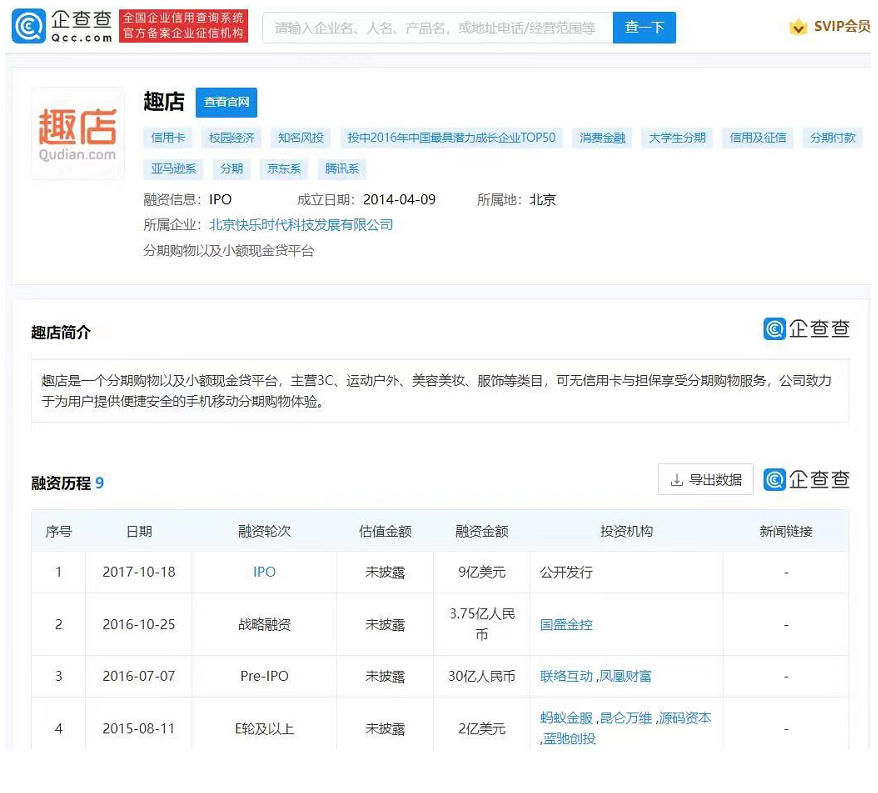The image size is (878, 793).
Task: Select the 战略融资 round cell
Action: pyautogui.click(x=264, y=624)
